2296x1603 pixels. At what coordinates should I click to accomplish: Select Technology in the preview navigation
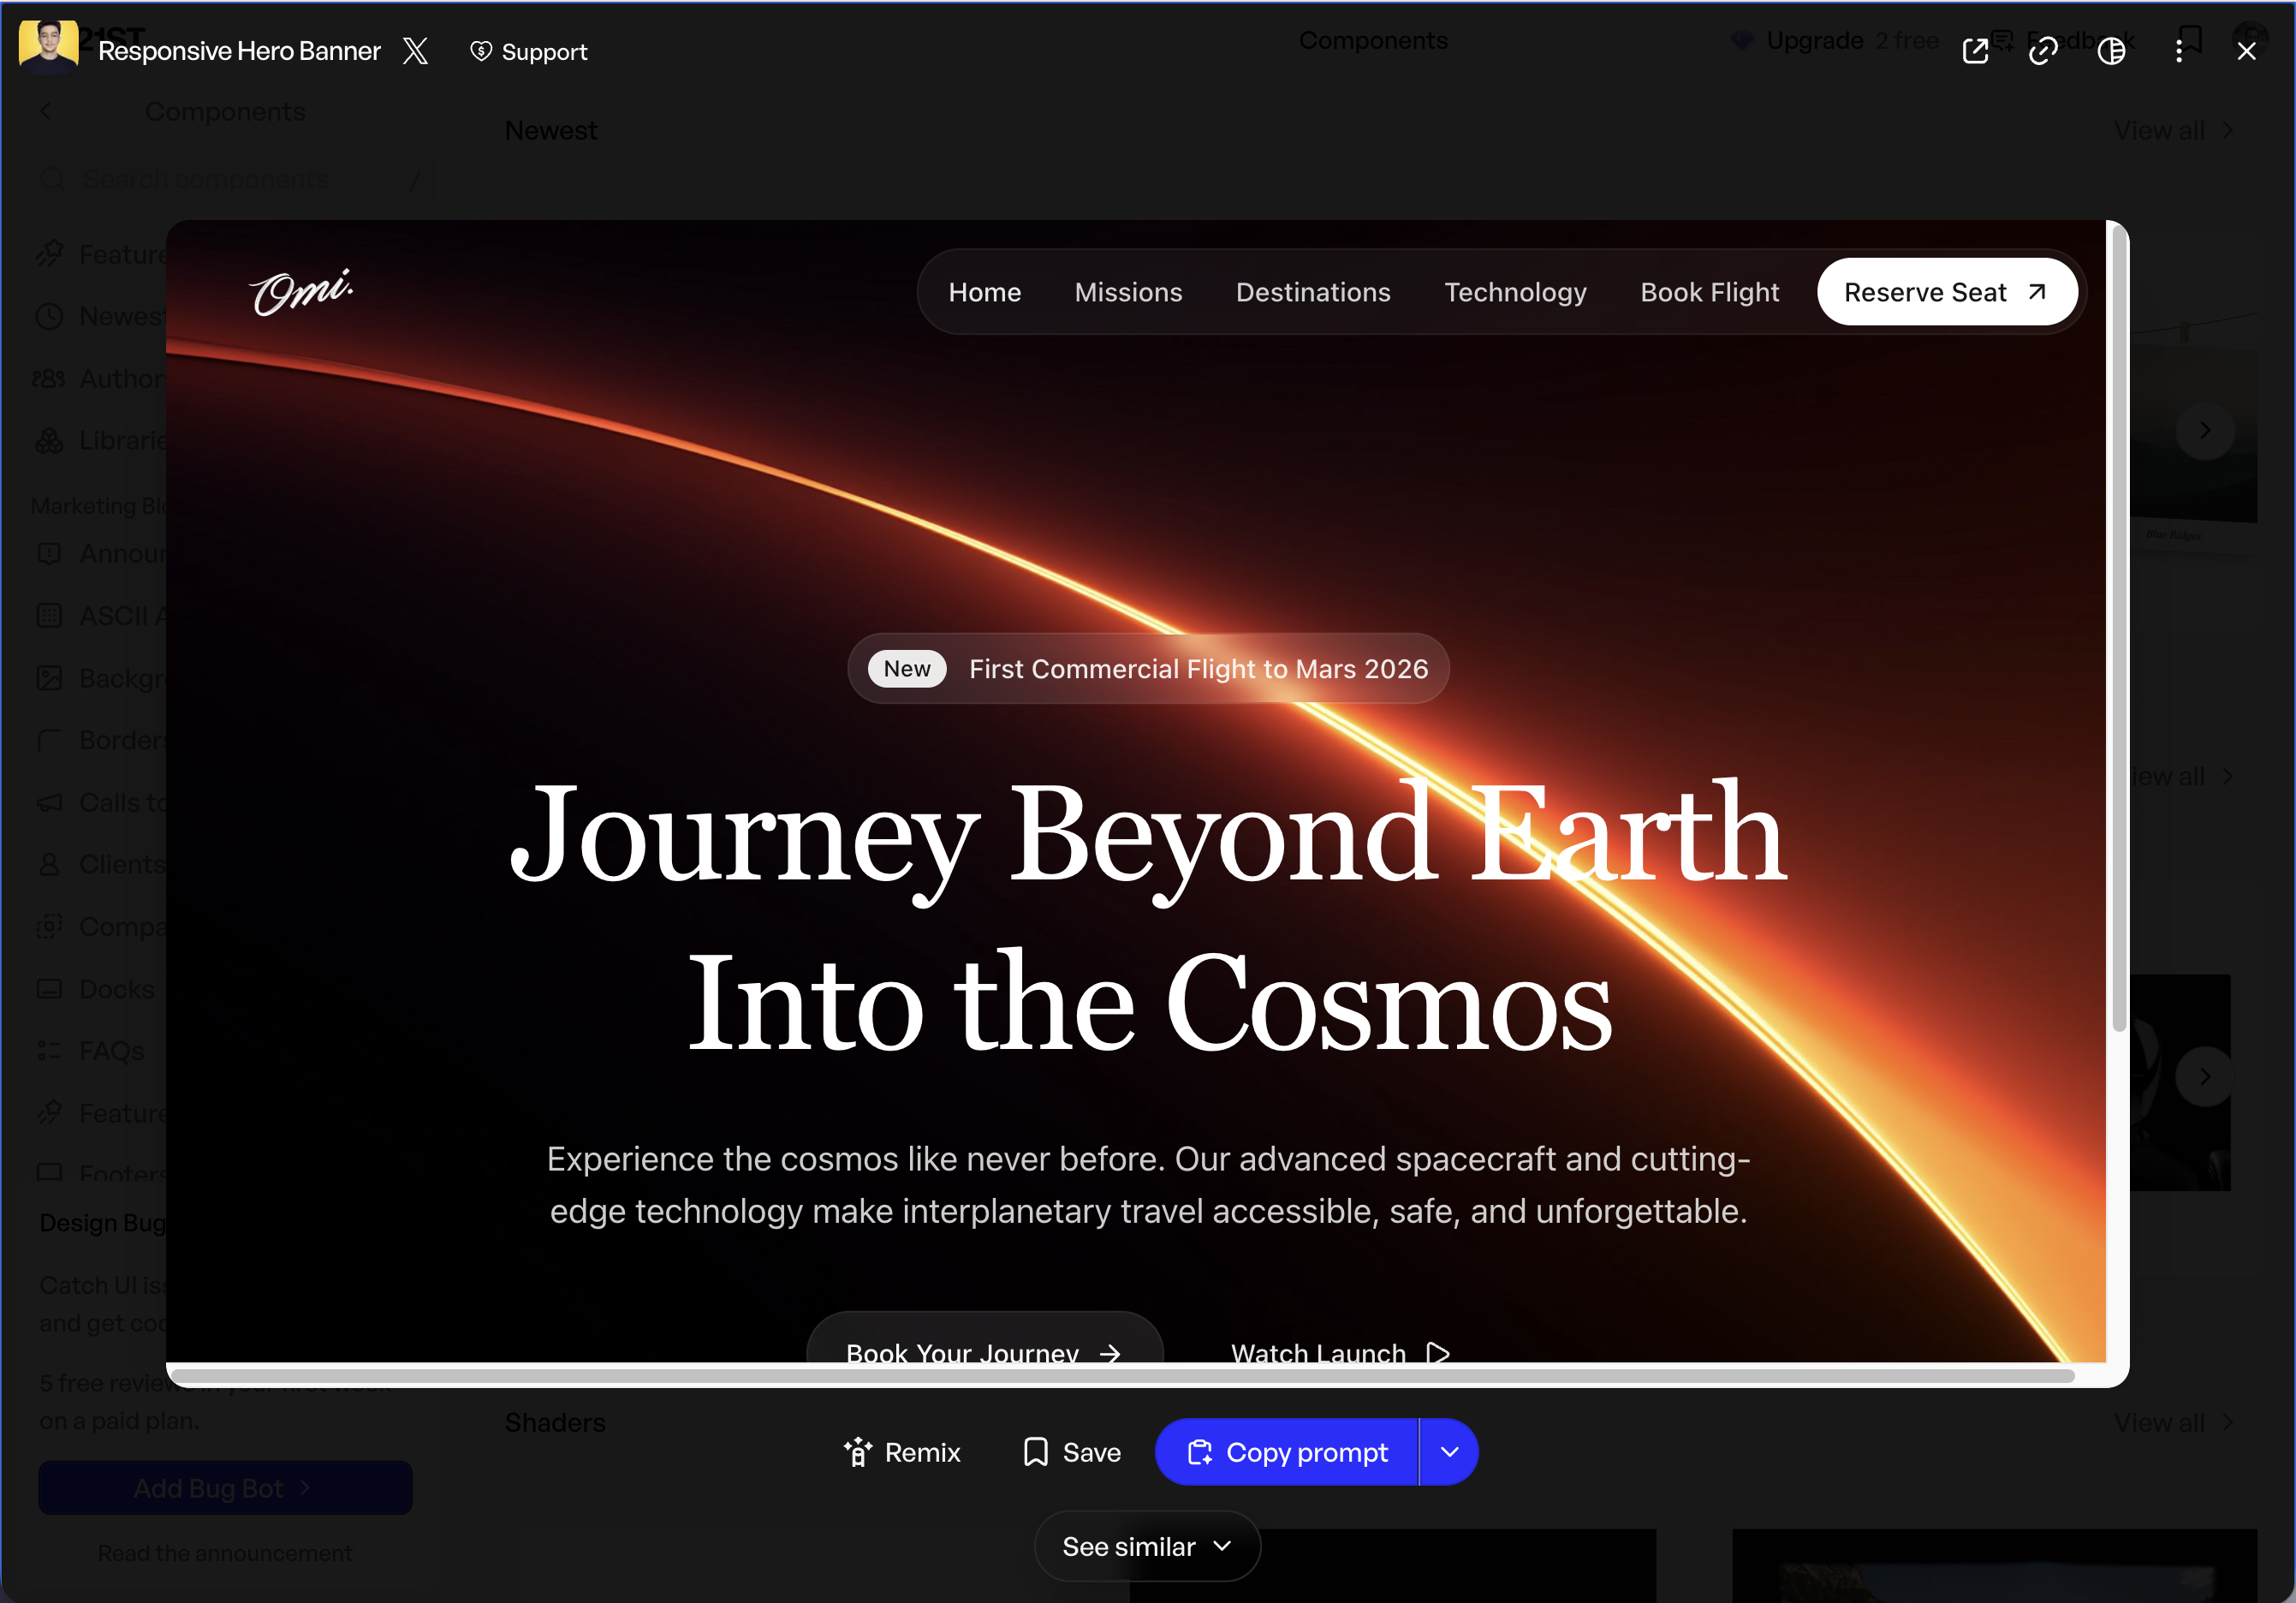pyautogui.click(x=1515, y=292)
